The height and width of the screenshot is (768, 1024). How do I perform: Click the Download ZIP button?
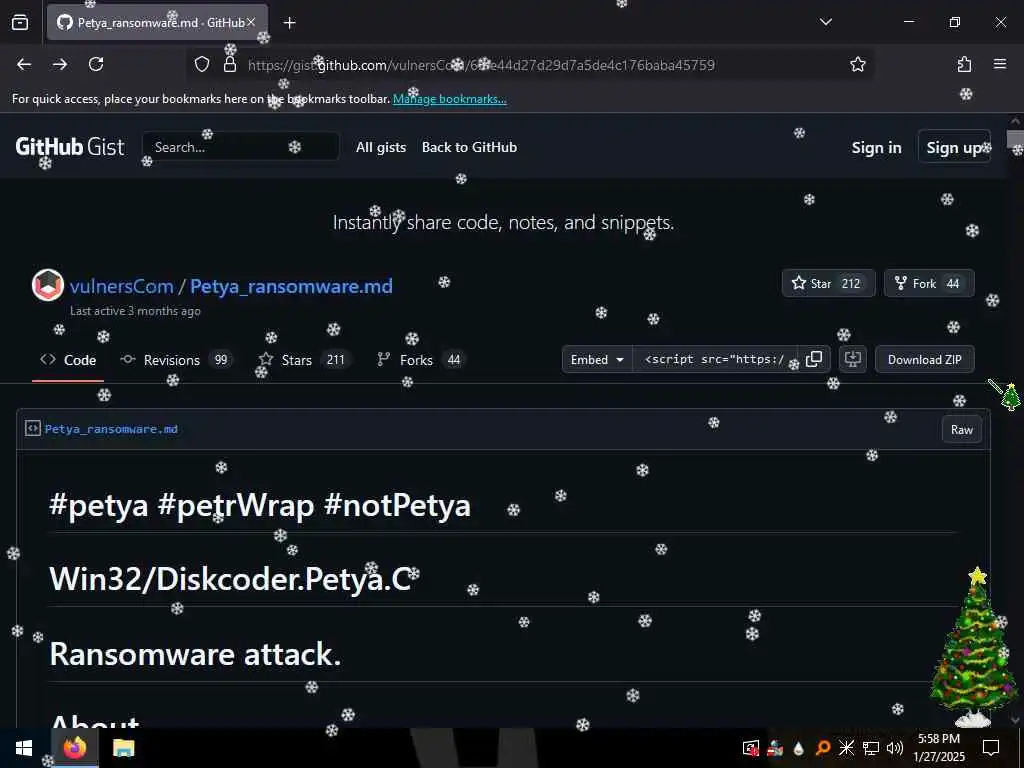925,359
